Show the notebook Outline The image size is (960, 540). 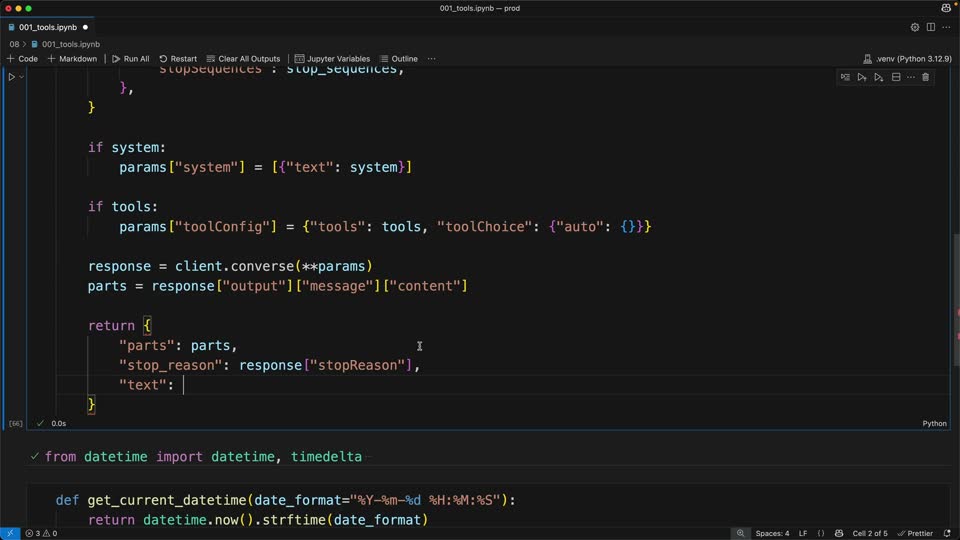pyautogui.click(x=399, y=59)
